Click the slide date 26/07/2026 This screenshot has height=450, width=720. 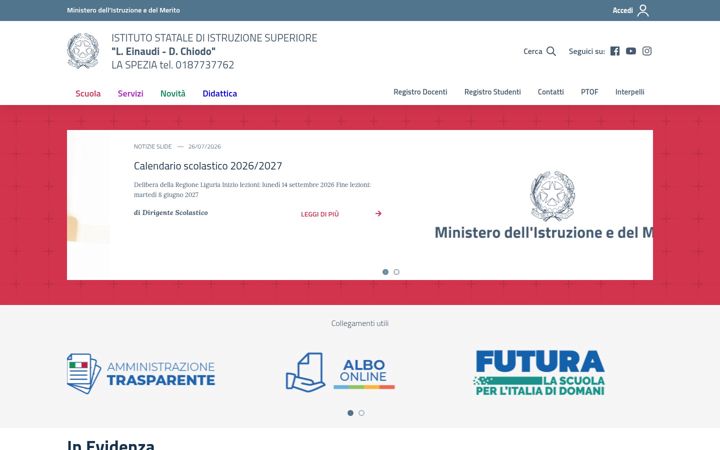pos(204,146)
